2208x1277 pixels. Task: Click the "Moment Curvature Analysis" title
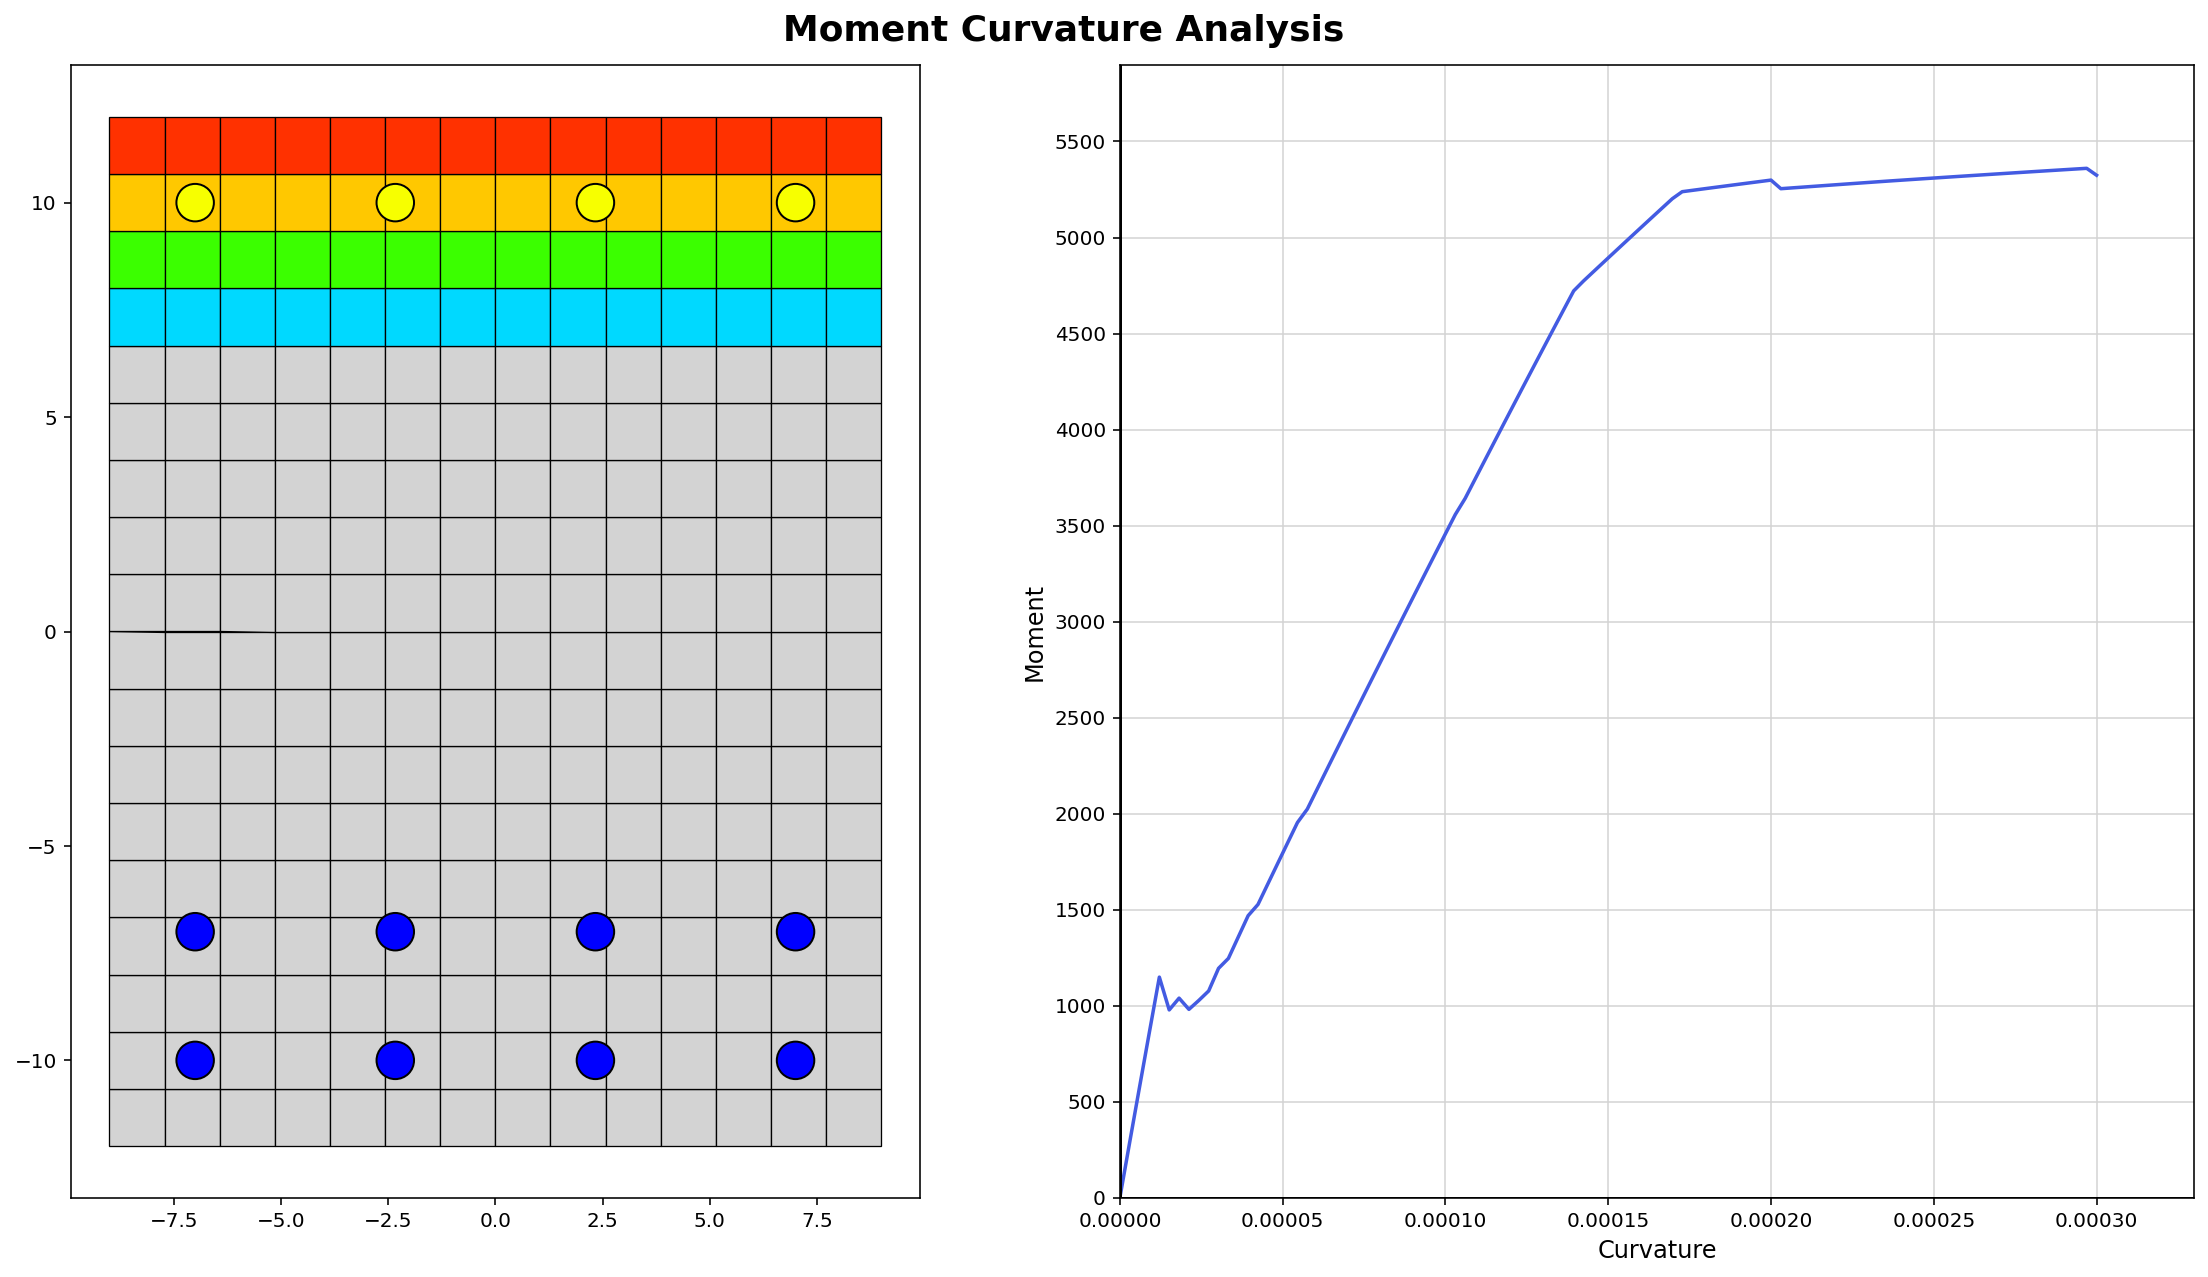pyautogui.click(x=1063, y=30)
